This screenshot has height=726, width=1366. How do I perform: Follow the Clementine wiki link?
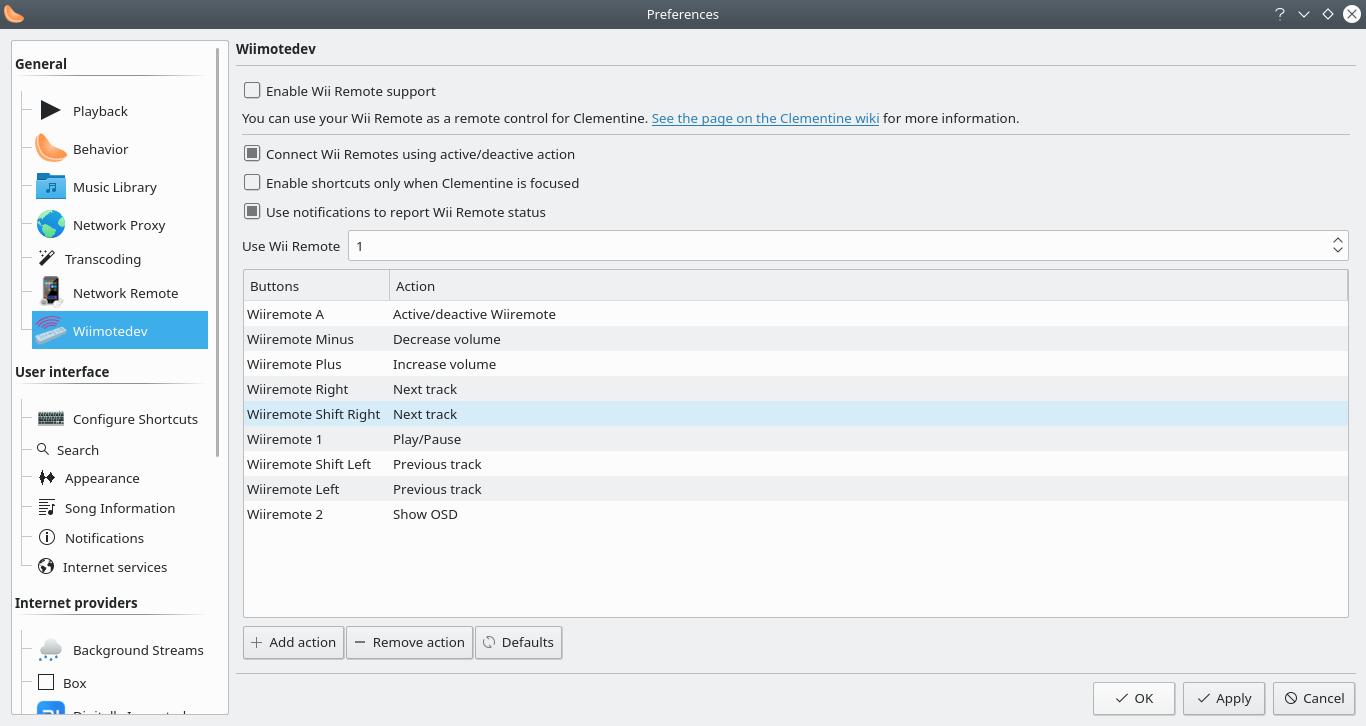tap(765, 118)
